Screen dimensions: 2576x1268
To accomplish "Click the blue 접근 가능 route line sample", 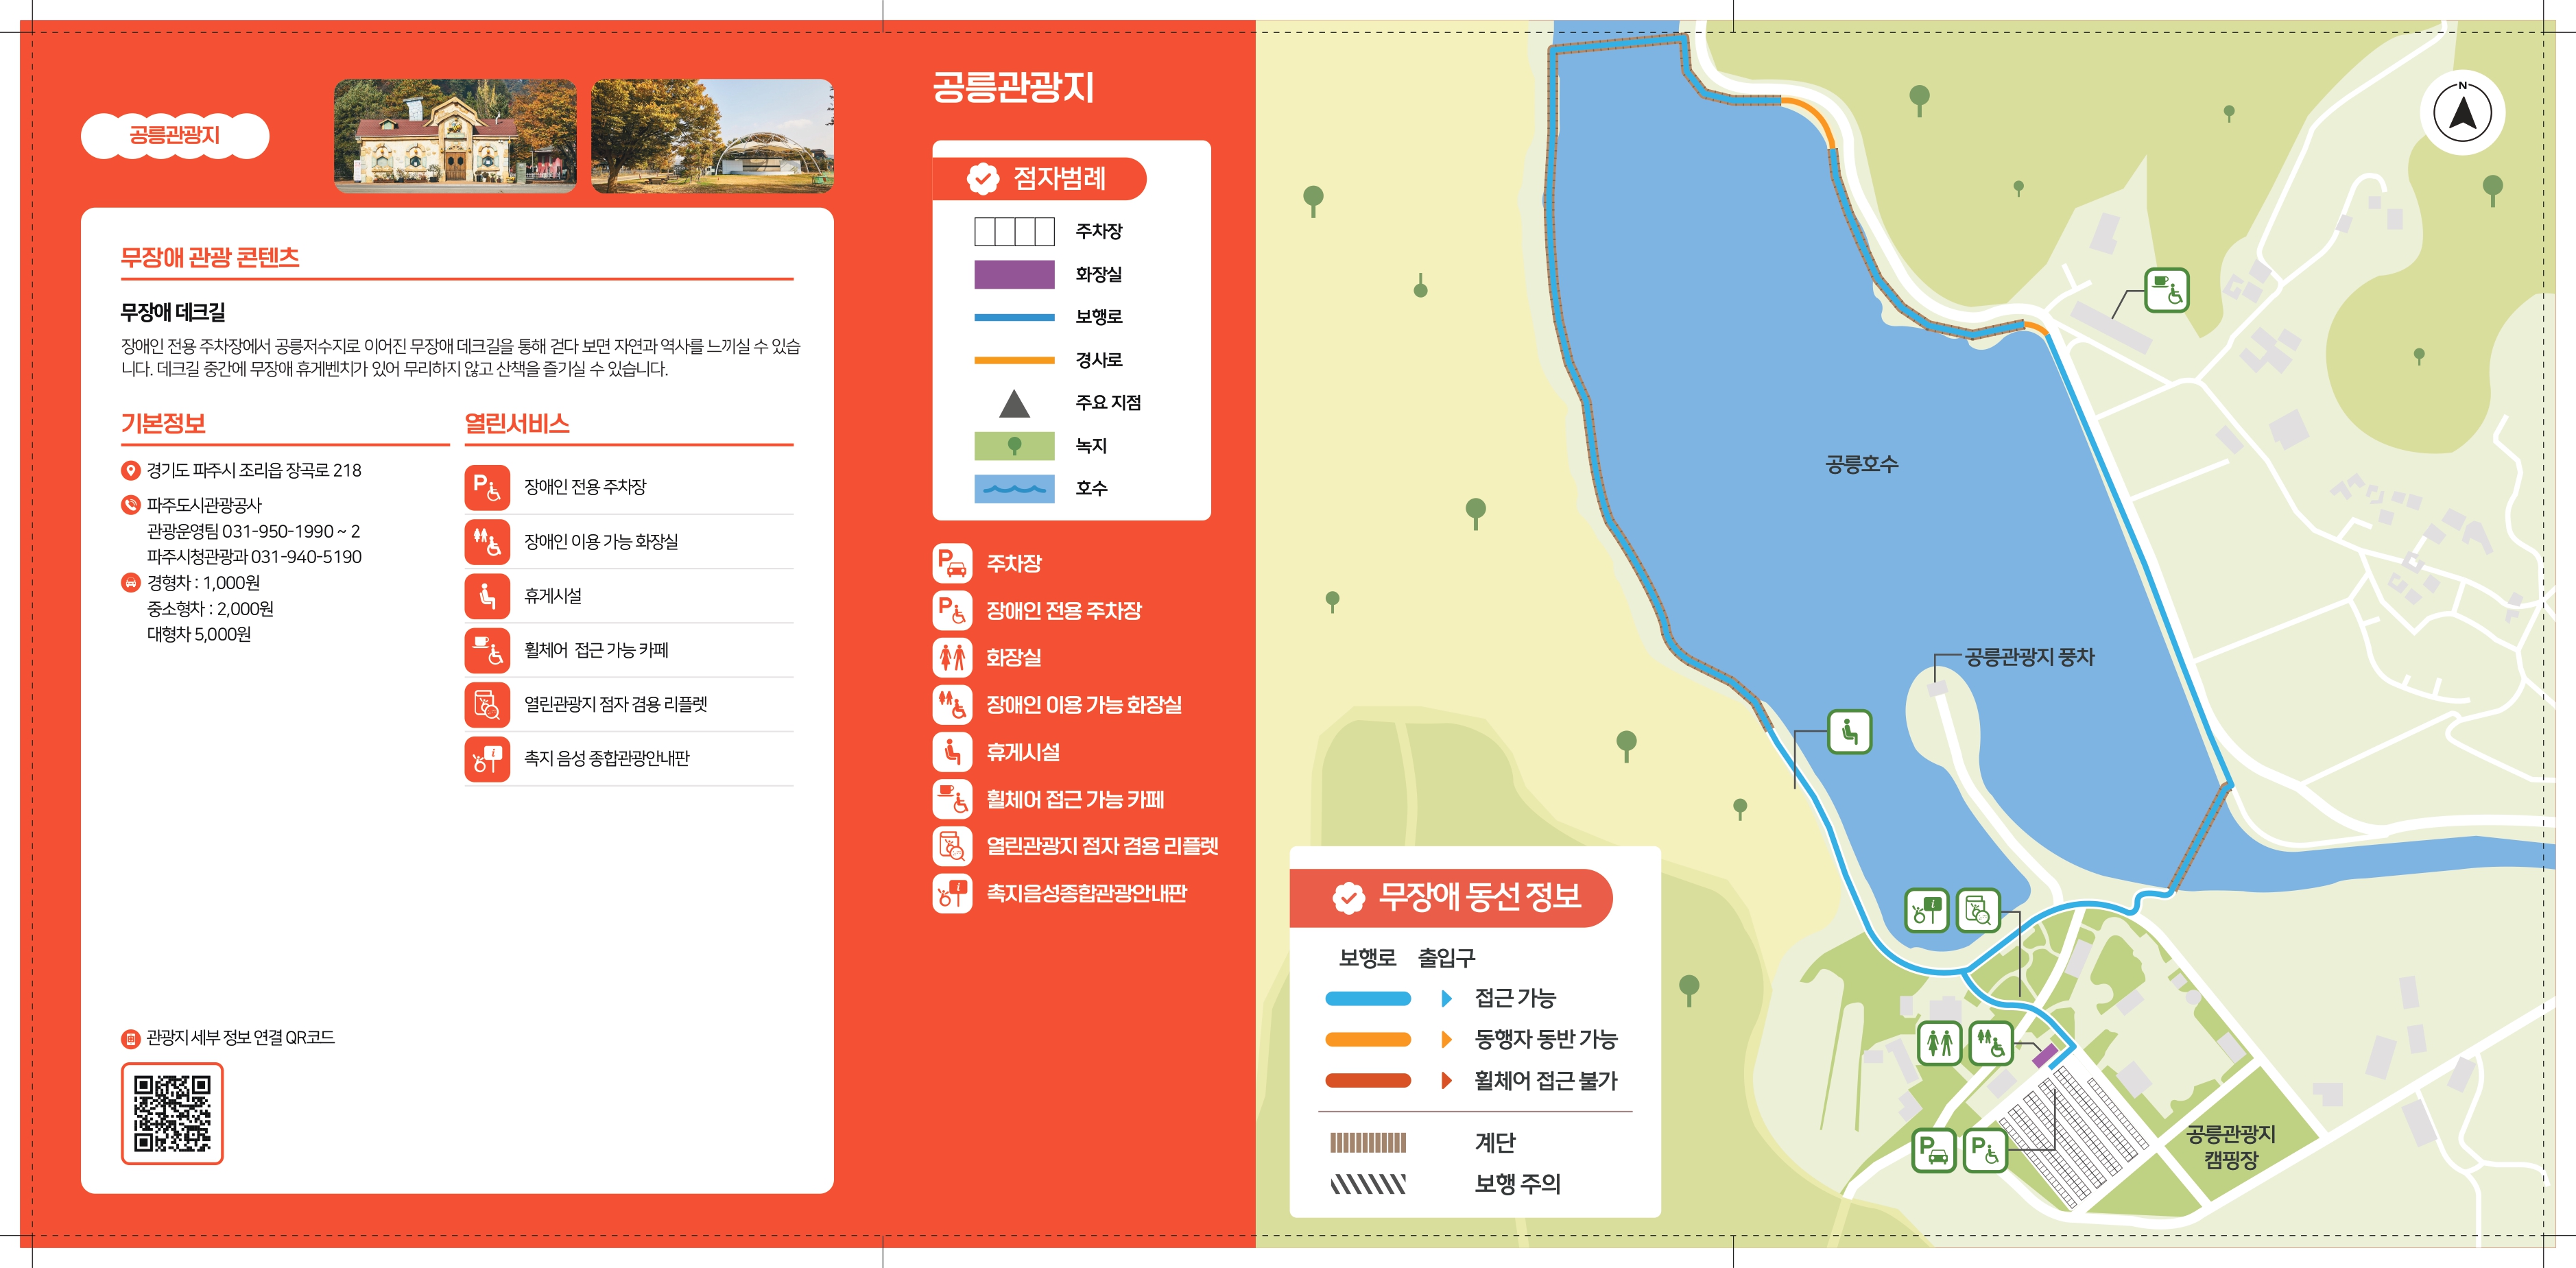I will click(x=1367, y=998).
